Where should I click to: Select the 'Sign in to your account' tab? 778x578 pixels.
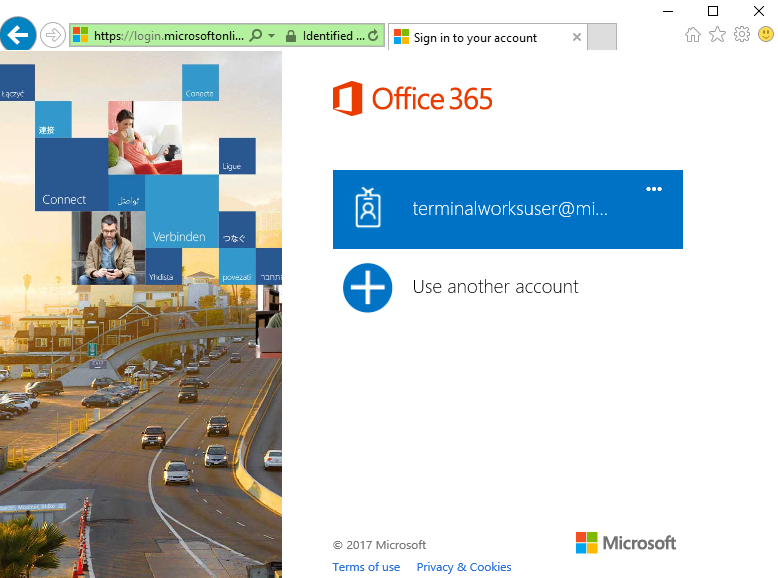tap(487, 37)
